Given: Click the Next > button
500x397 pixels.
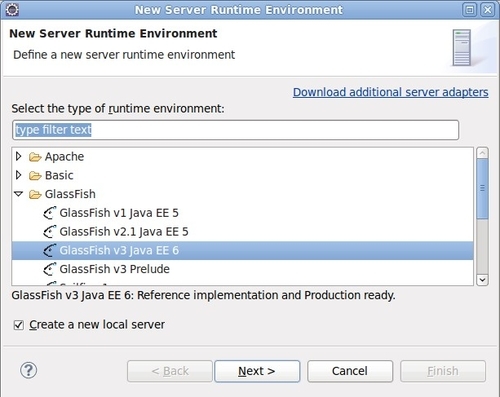Looking at the screenshot, I should (x=257, y=371).
